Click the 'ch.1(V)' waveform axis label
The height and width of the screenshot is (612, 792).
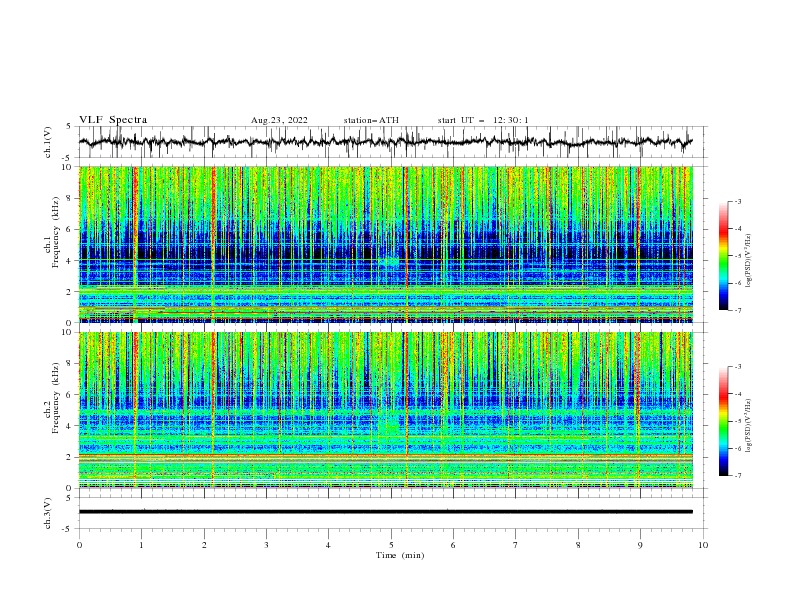coord(48,142)
